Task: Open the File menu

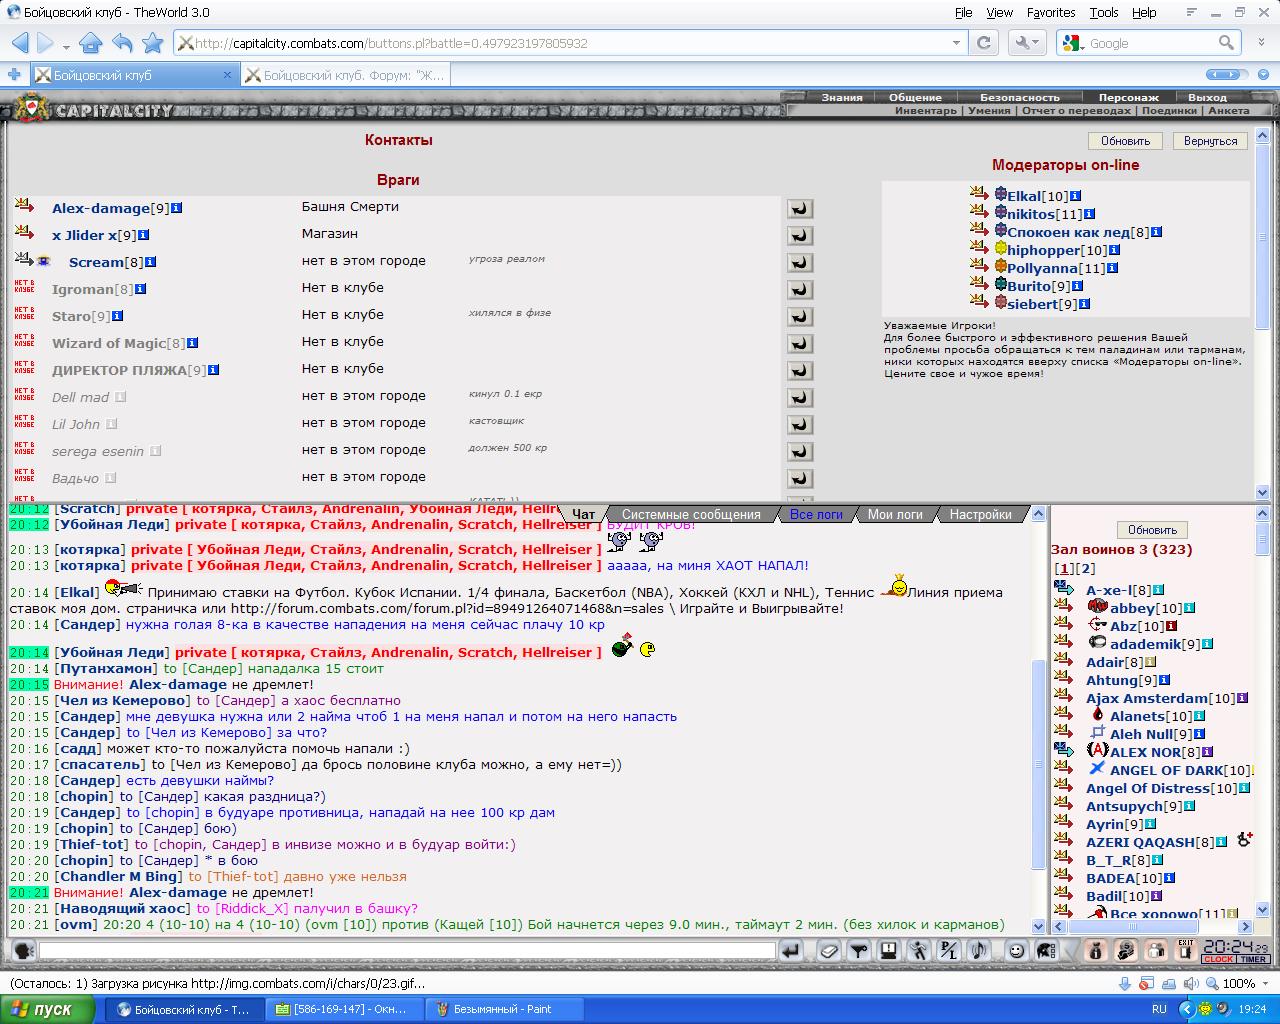Action: coord(963,12)
